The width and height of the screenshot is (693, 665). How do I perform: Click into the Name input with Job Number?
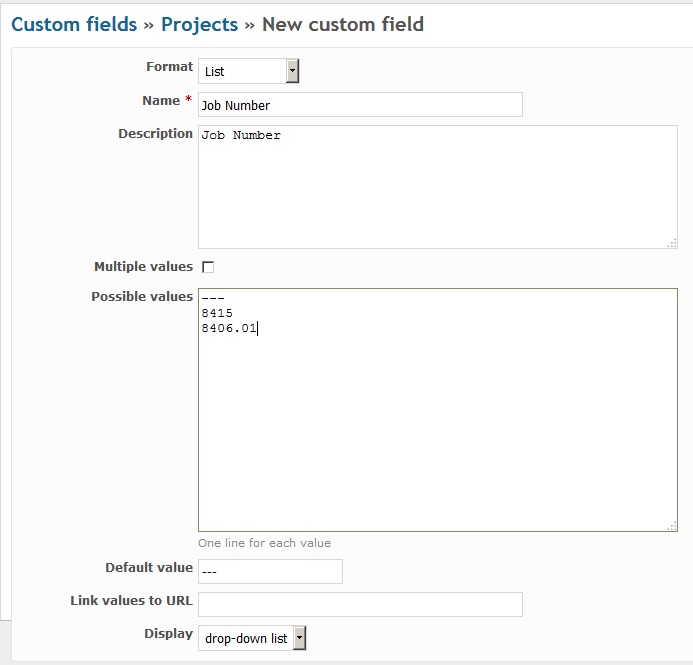(x=360, y=105)
